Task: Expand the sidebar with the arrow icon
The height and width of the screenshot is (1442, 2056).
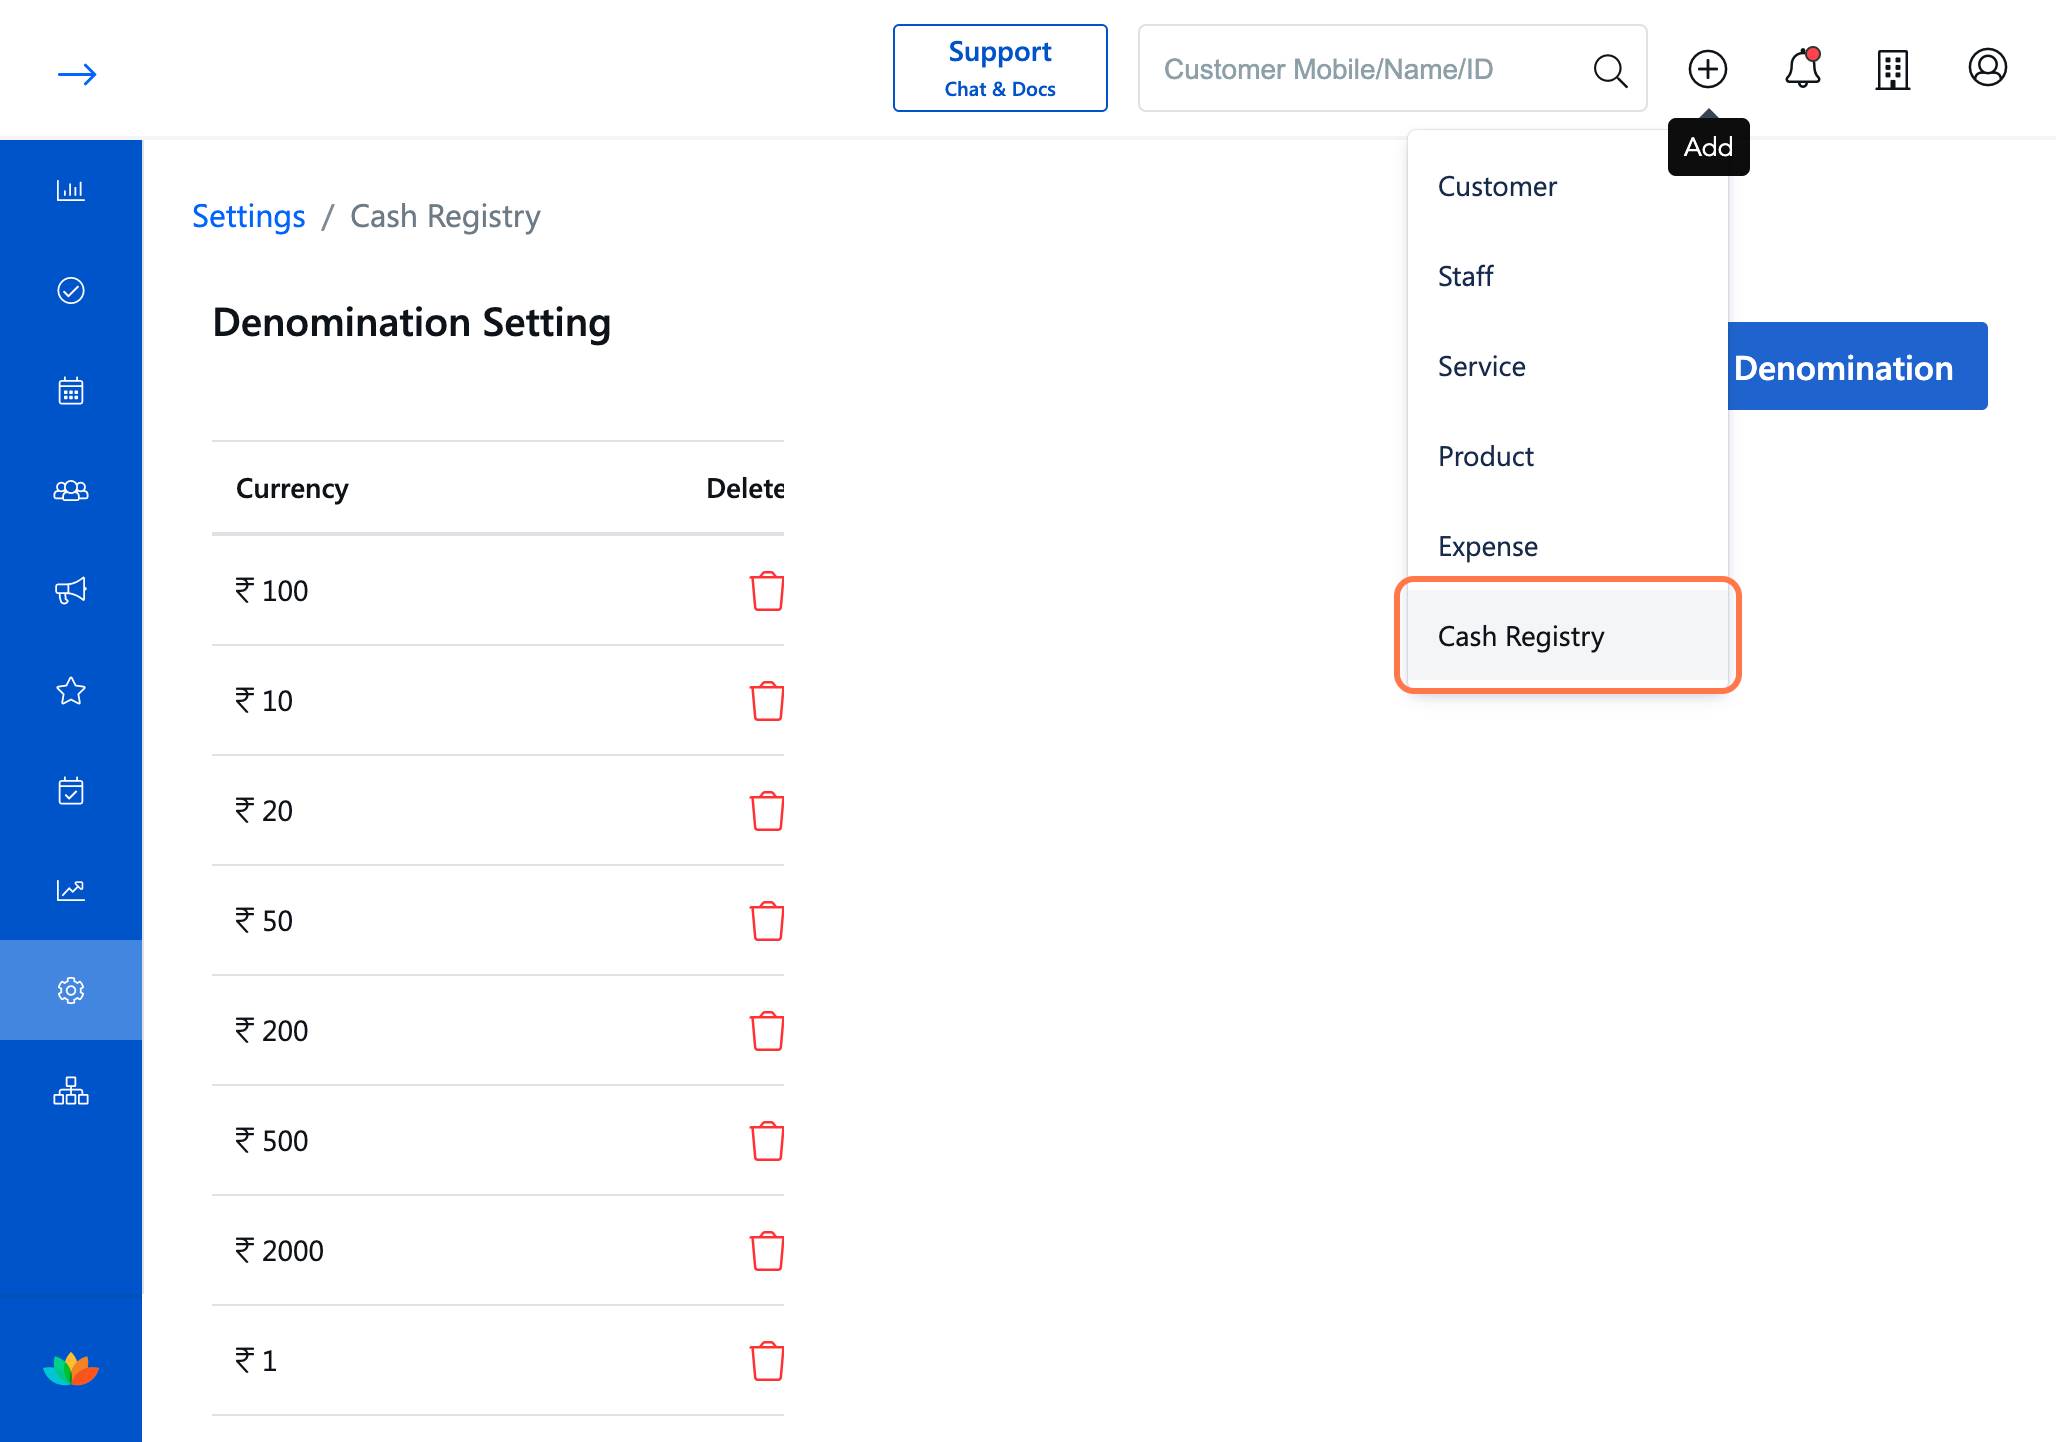Action: click(77, 74)
